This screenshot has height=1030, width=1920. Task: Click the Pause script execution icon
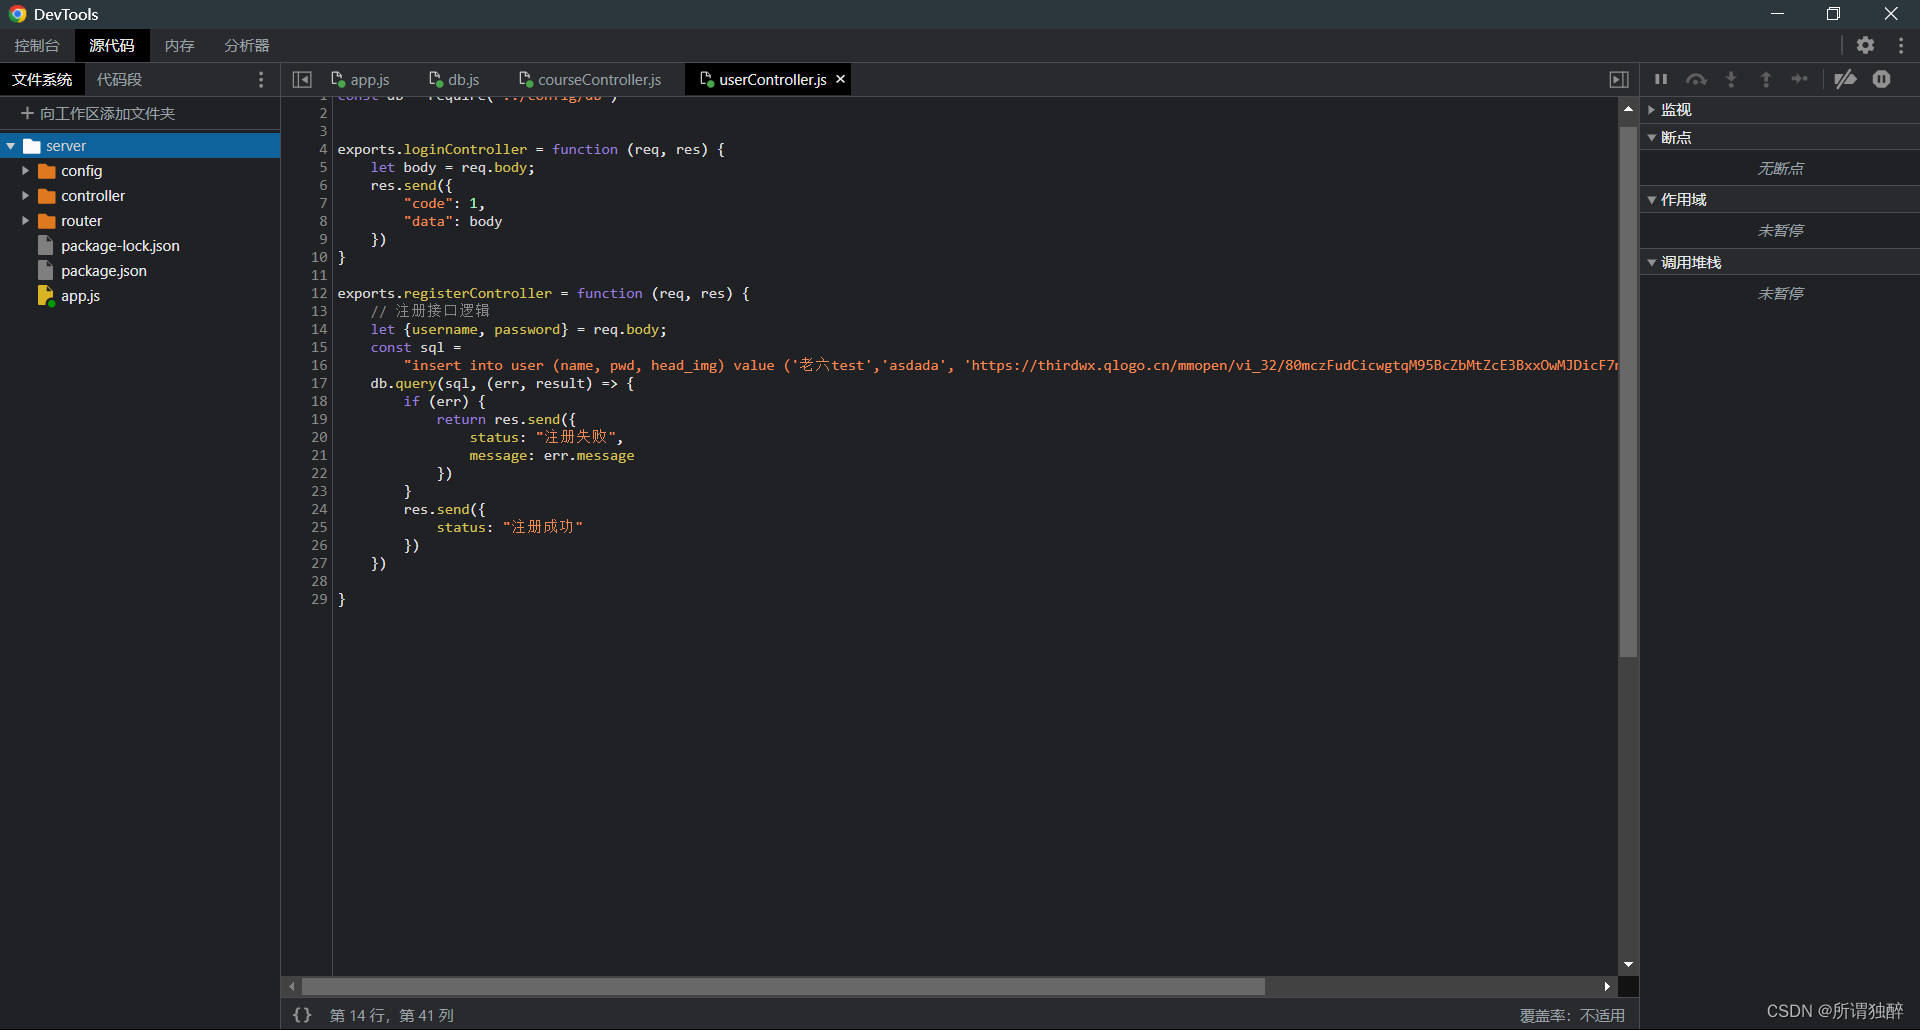tap(1659, 79)
